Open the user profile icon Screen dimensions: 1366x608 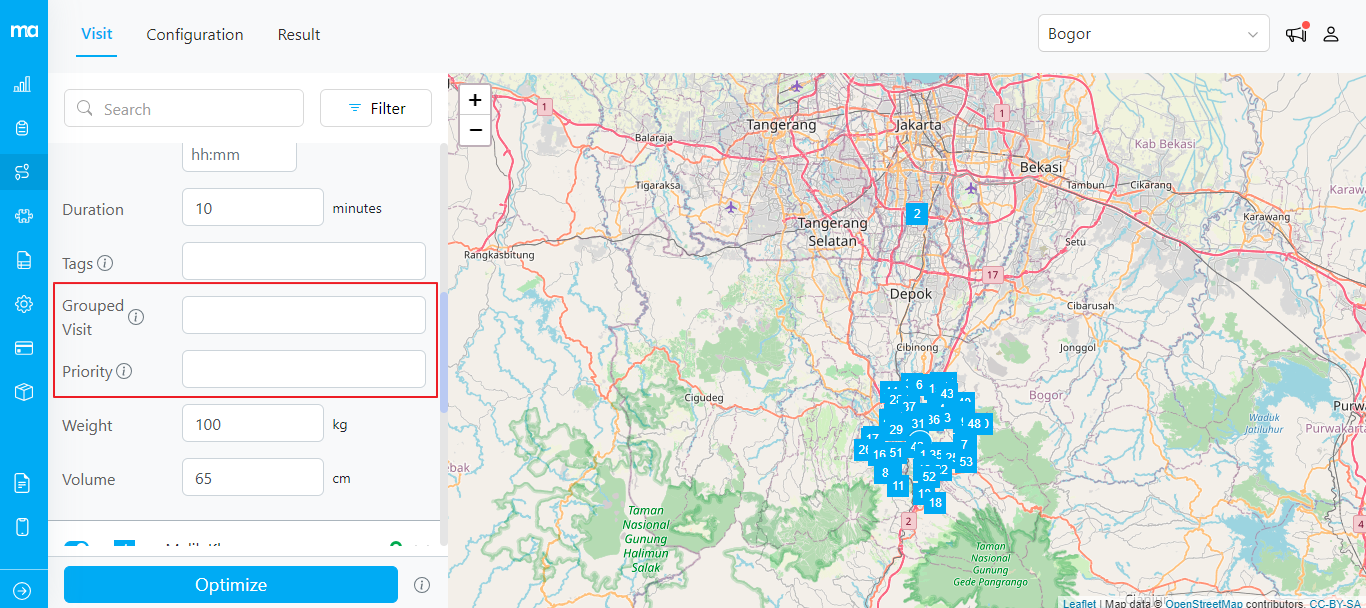(1331, 34)
